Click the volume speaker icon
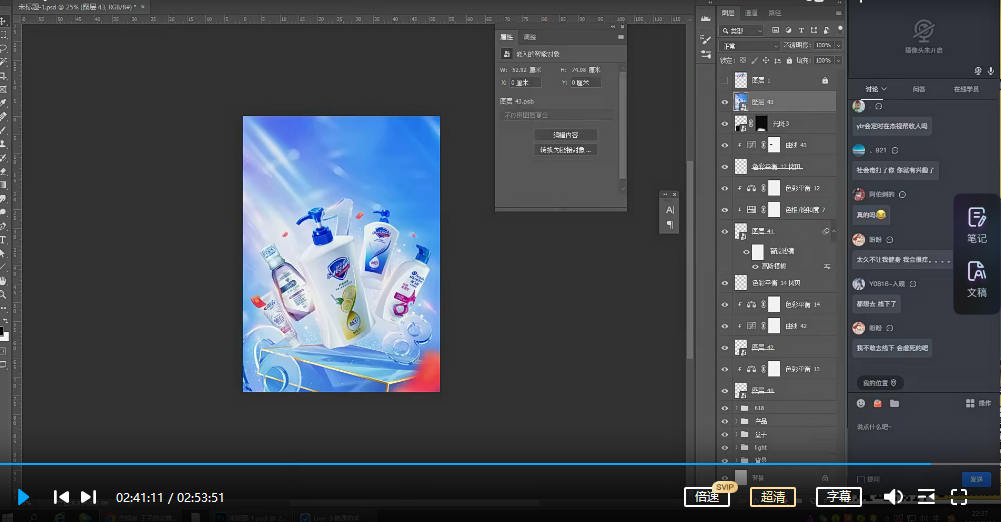This screenshot has width=1001, height=522. tap(893, 497)
